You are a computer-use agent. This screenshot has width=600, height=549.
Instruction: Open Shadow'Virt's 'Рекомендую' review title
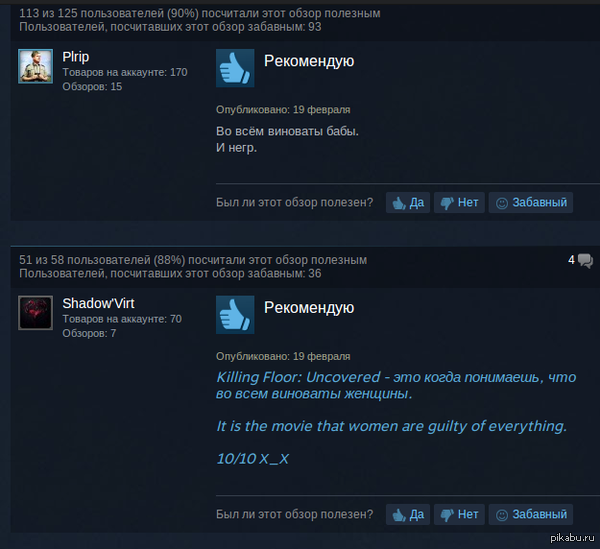(x=309, y=308)
